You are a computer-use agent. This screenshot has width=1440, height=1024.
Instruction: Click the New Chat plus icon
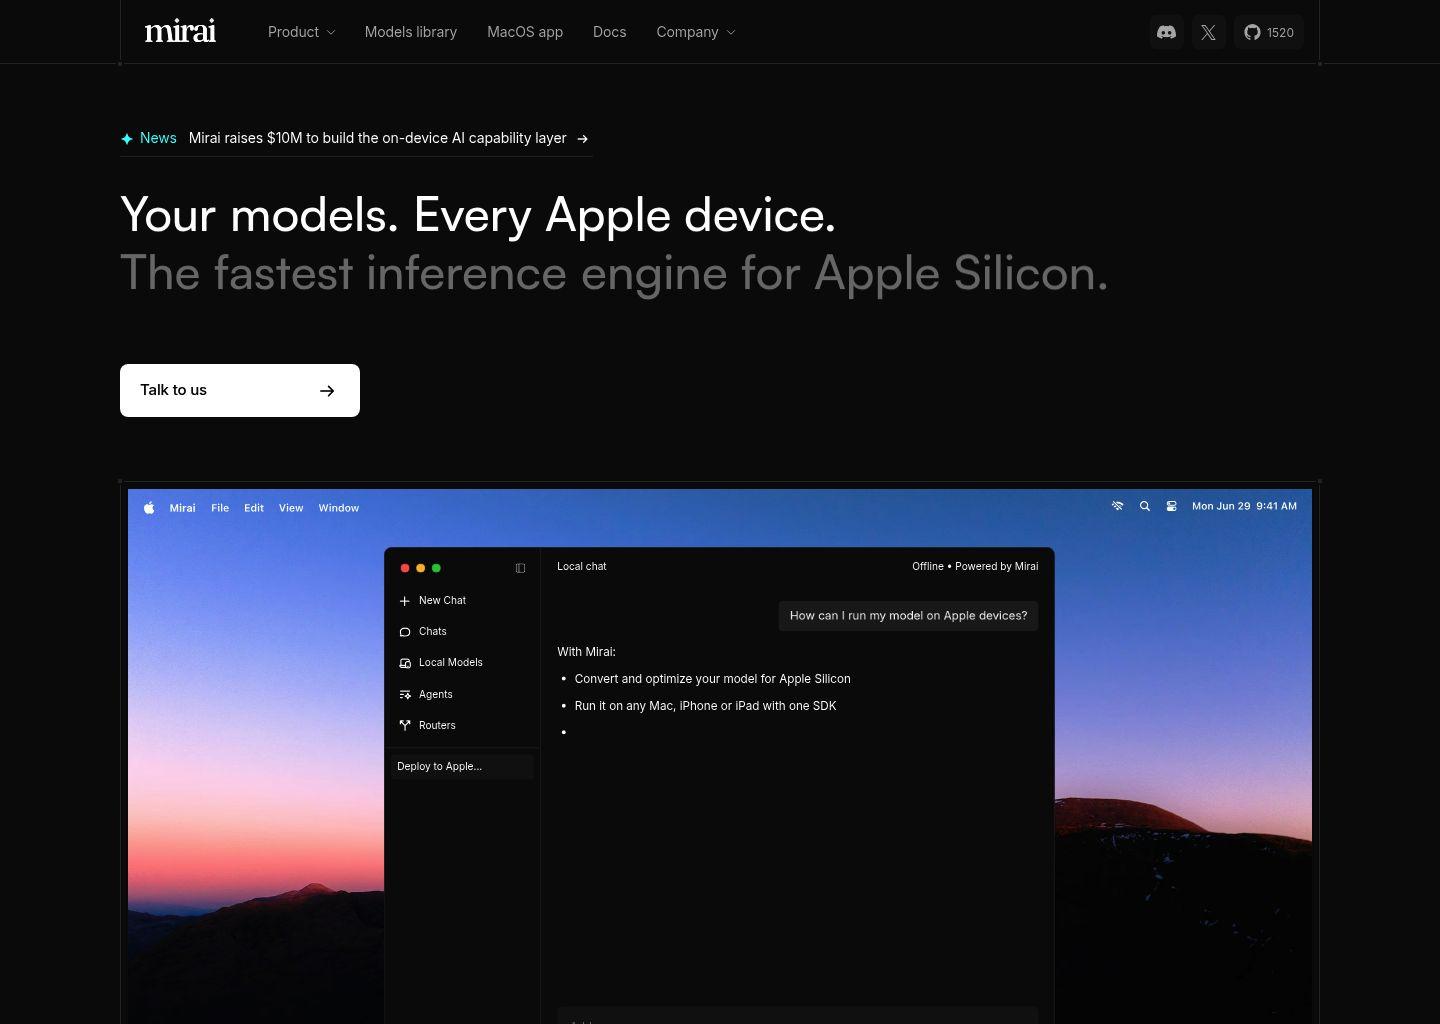click(405, 601)
